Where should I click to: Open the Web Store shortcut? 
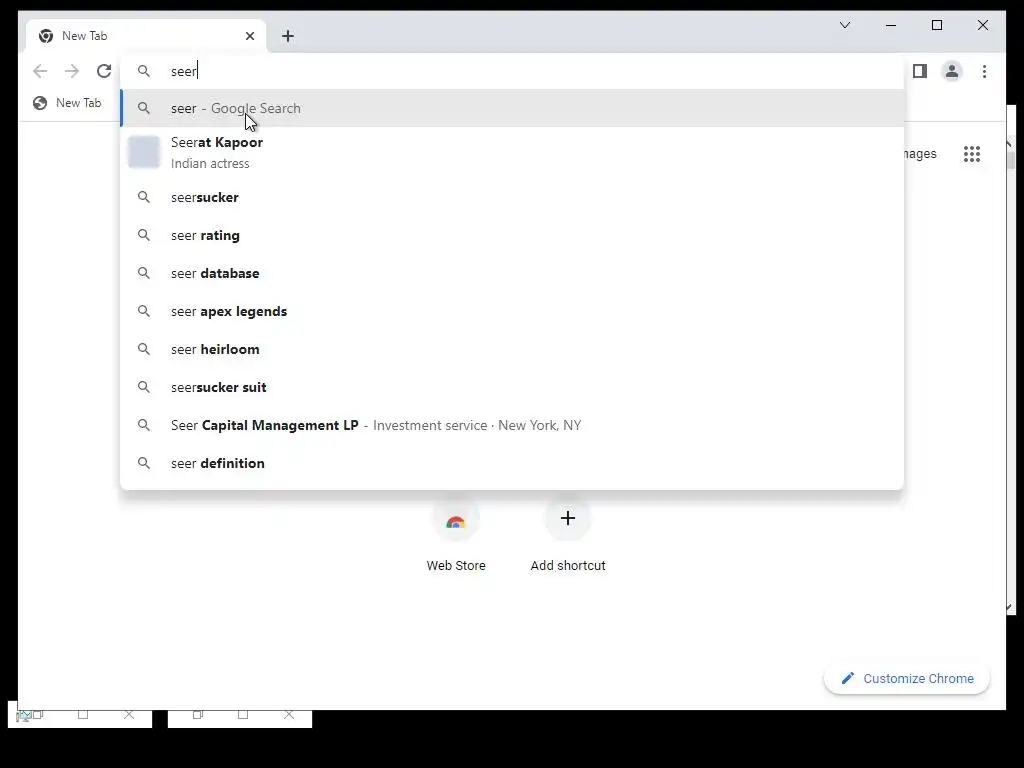(x=456, y=532)
